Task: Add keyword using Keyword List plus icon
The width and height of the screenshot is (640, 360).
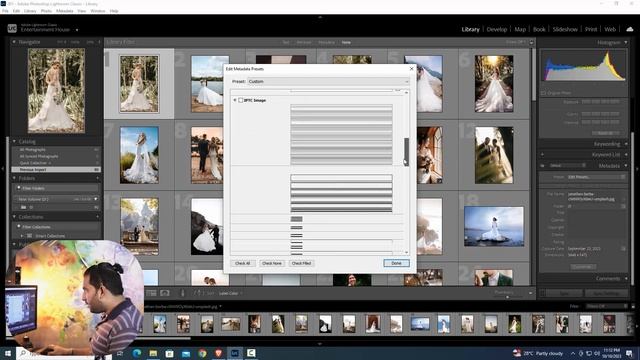Action: pos(542,155)
